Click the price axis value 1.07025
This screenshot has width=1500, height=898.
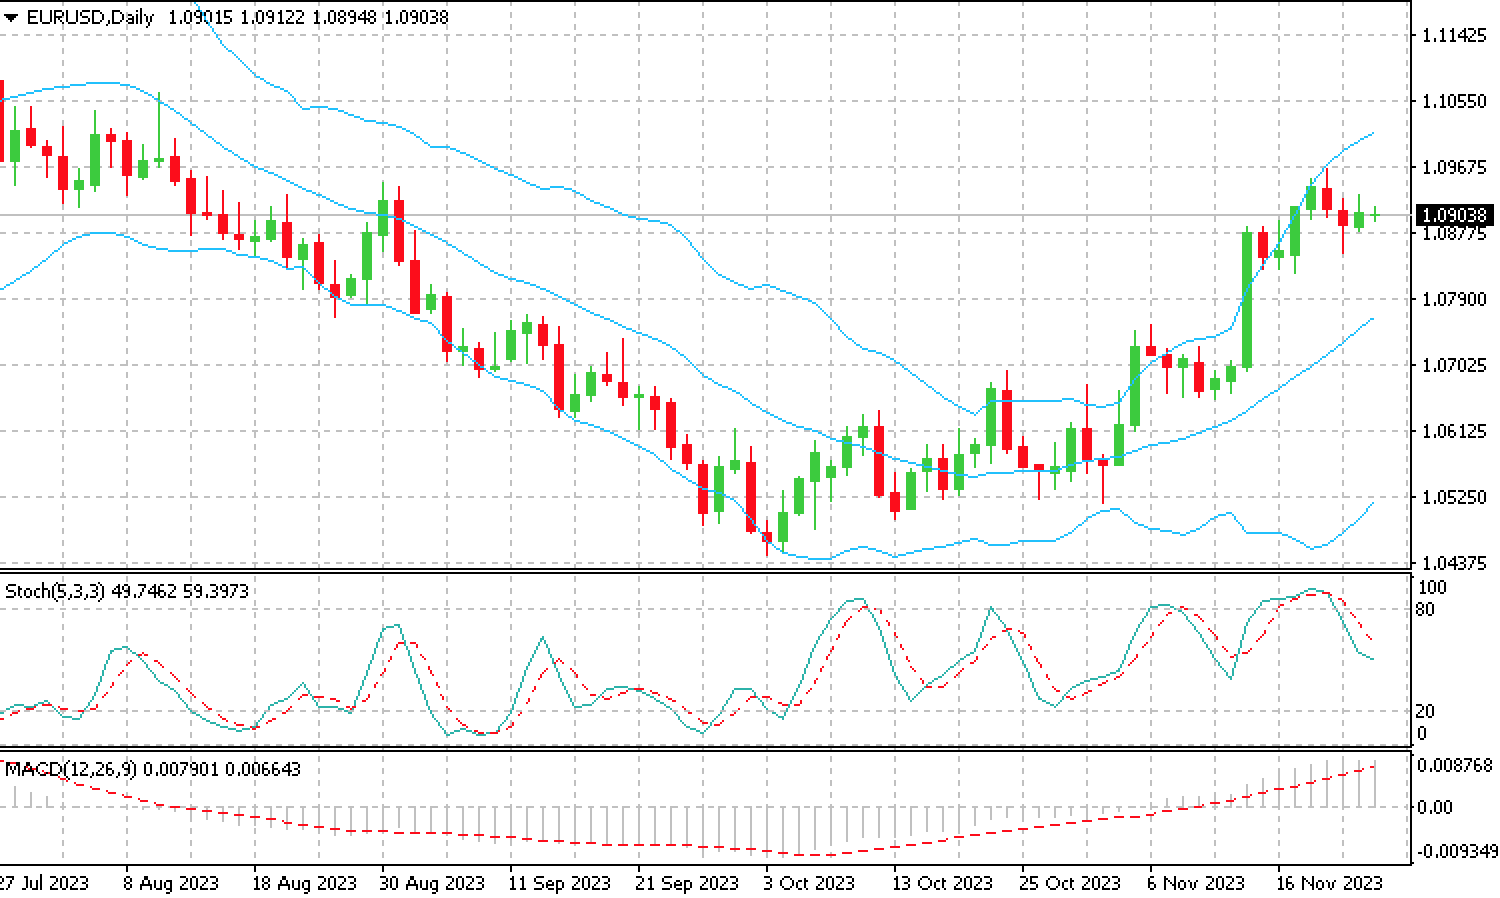[1454, 365]
